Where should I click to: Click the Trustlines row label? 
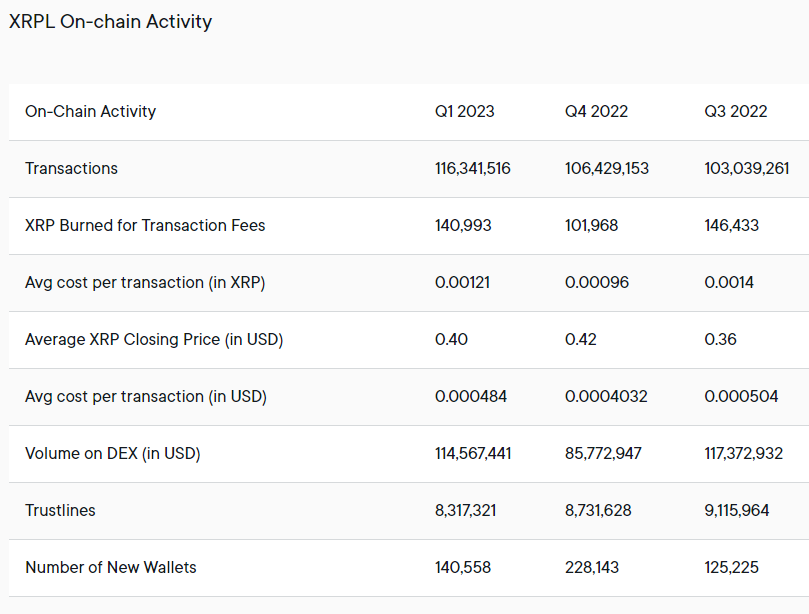tap(60, 510)
